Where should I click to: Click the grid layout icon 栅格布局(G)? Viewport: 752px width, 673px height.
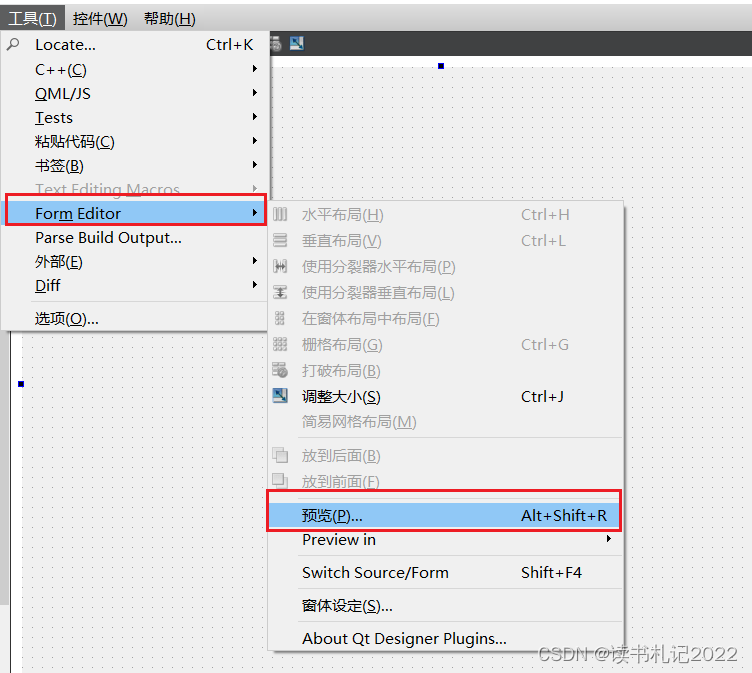point(280,344)
